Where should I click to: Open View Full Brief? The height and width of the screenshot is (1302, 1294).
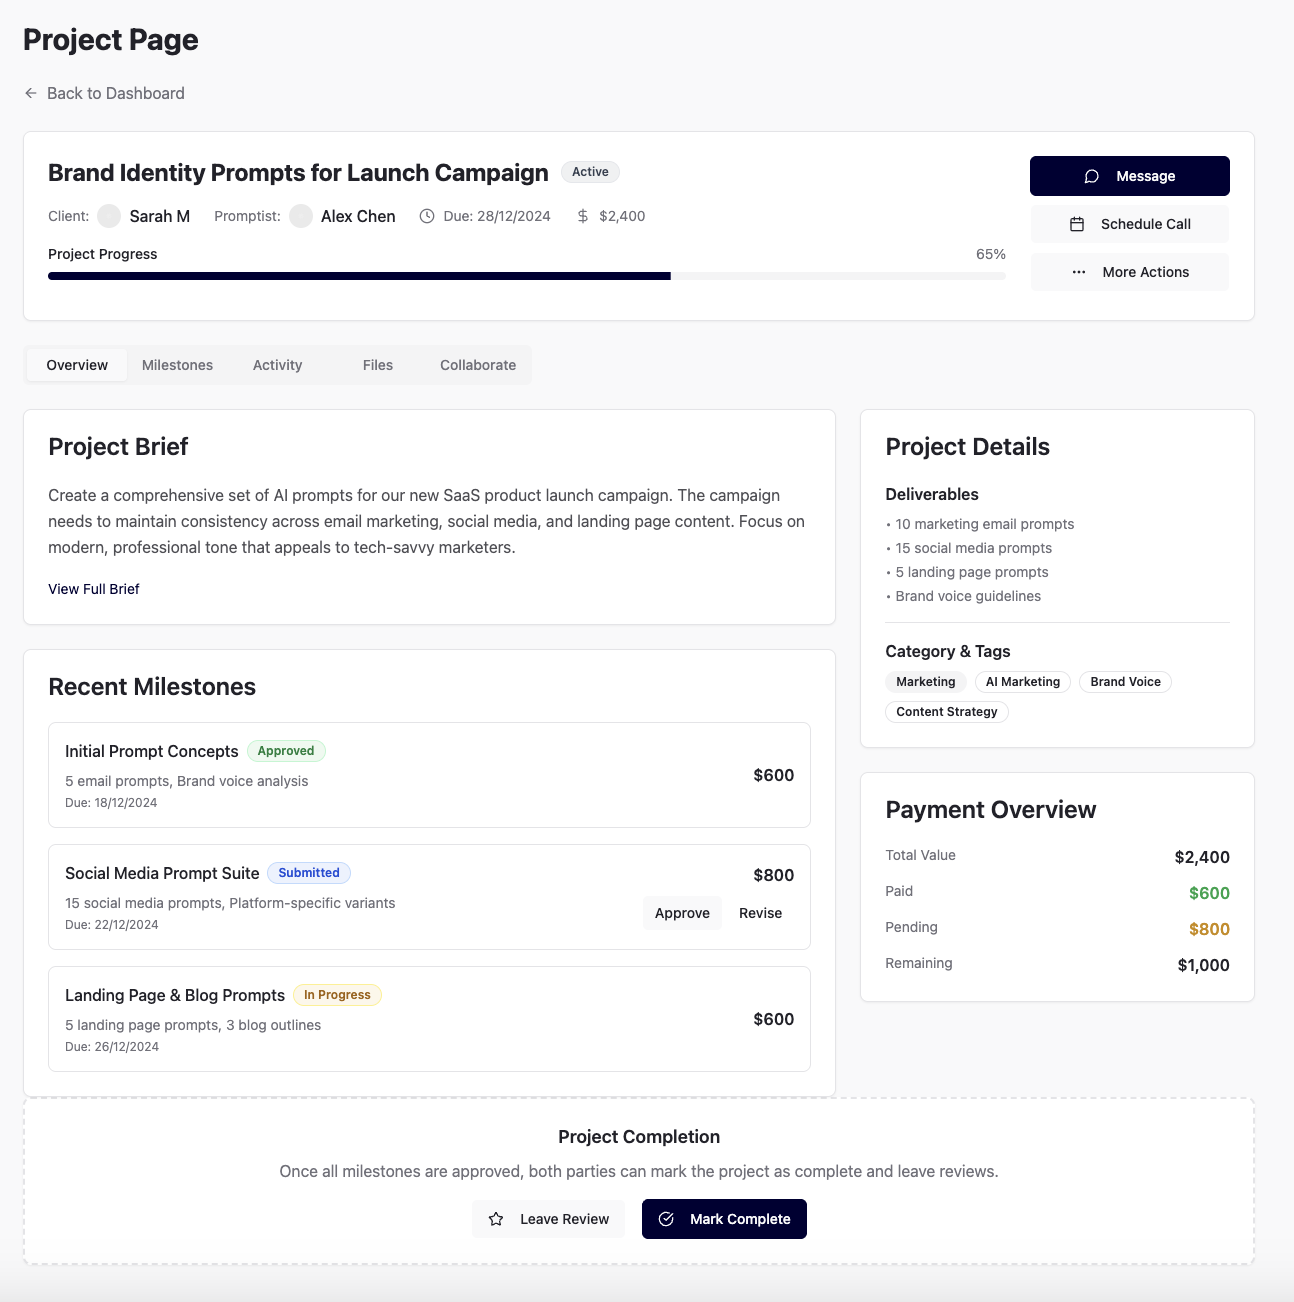click(x=93, y=589)
